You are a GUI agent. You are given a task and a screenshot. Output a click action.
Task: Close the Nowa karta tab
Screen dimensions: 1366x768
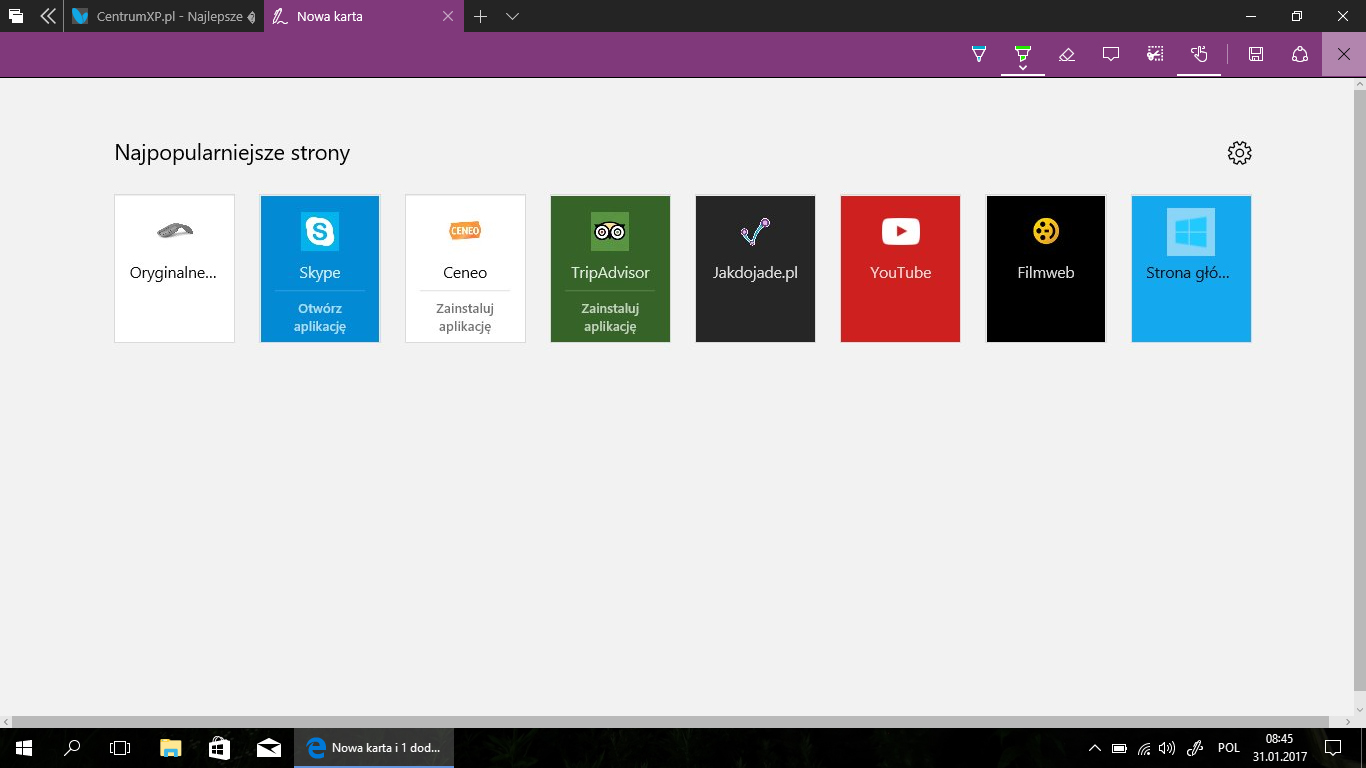point(448,17)
